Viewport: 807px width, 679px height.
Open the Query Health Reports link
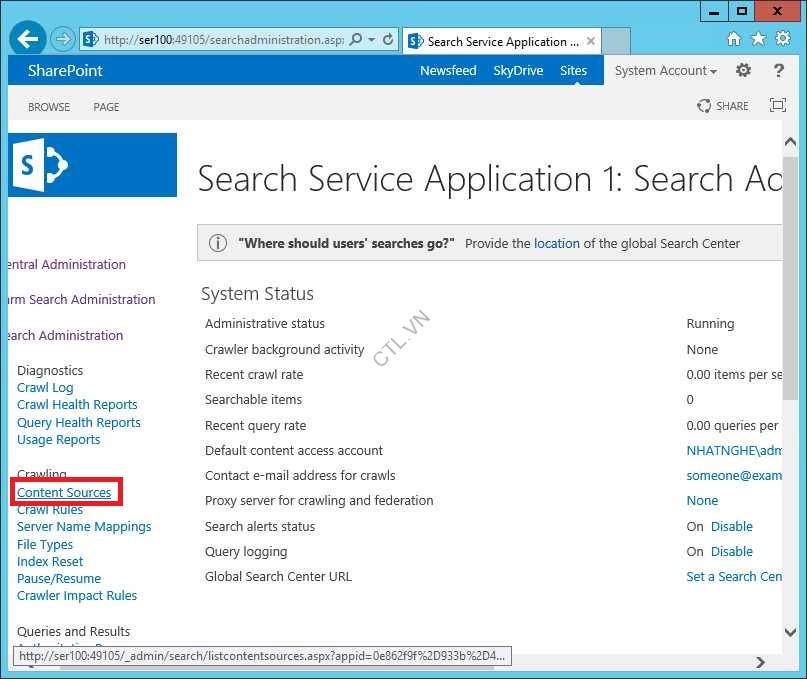[79, 423]
